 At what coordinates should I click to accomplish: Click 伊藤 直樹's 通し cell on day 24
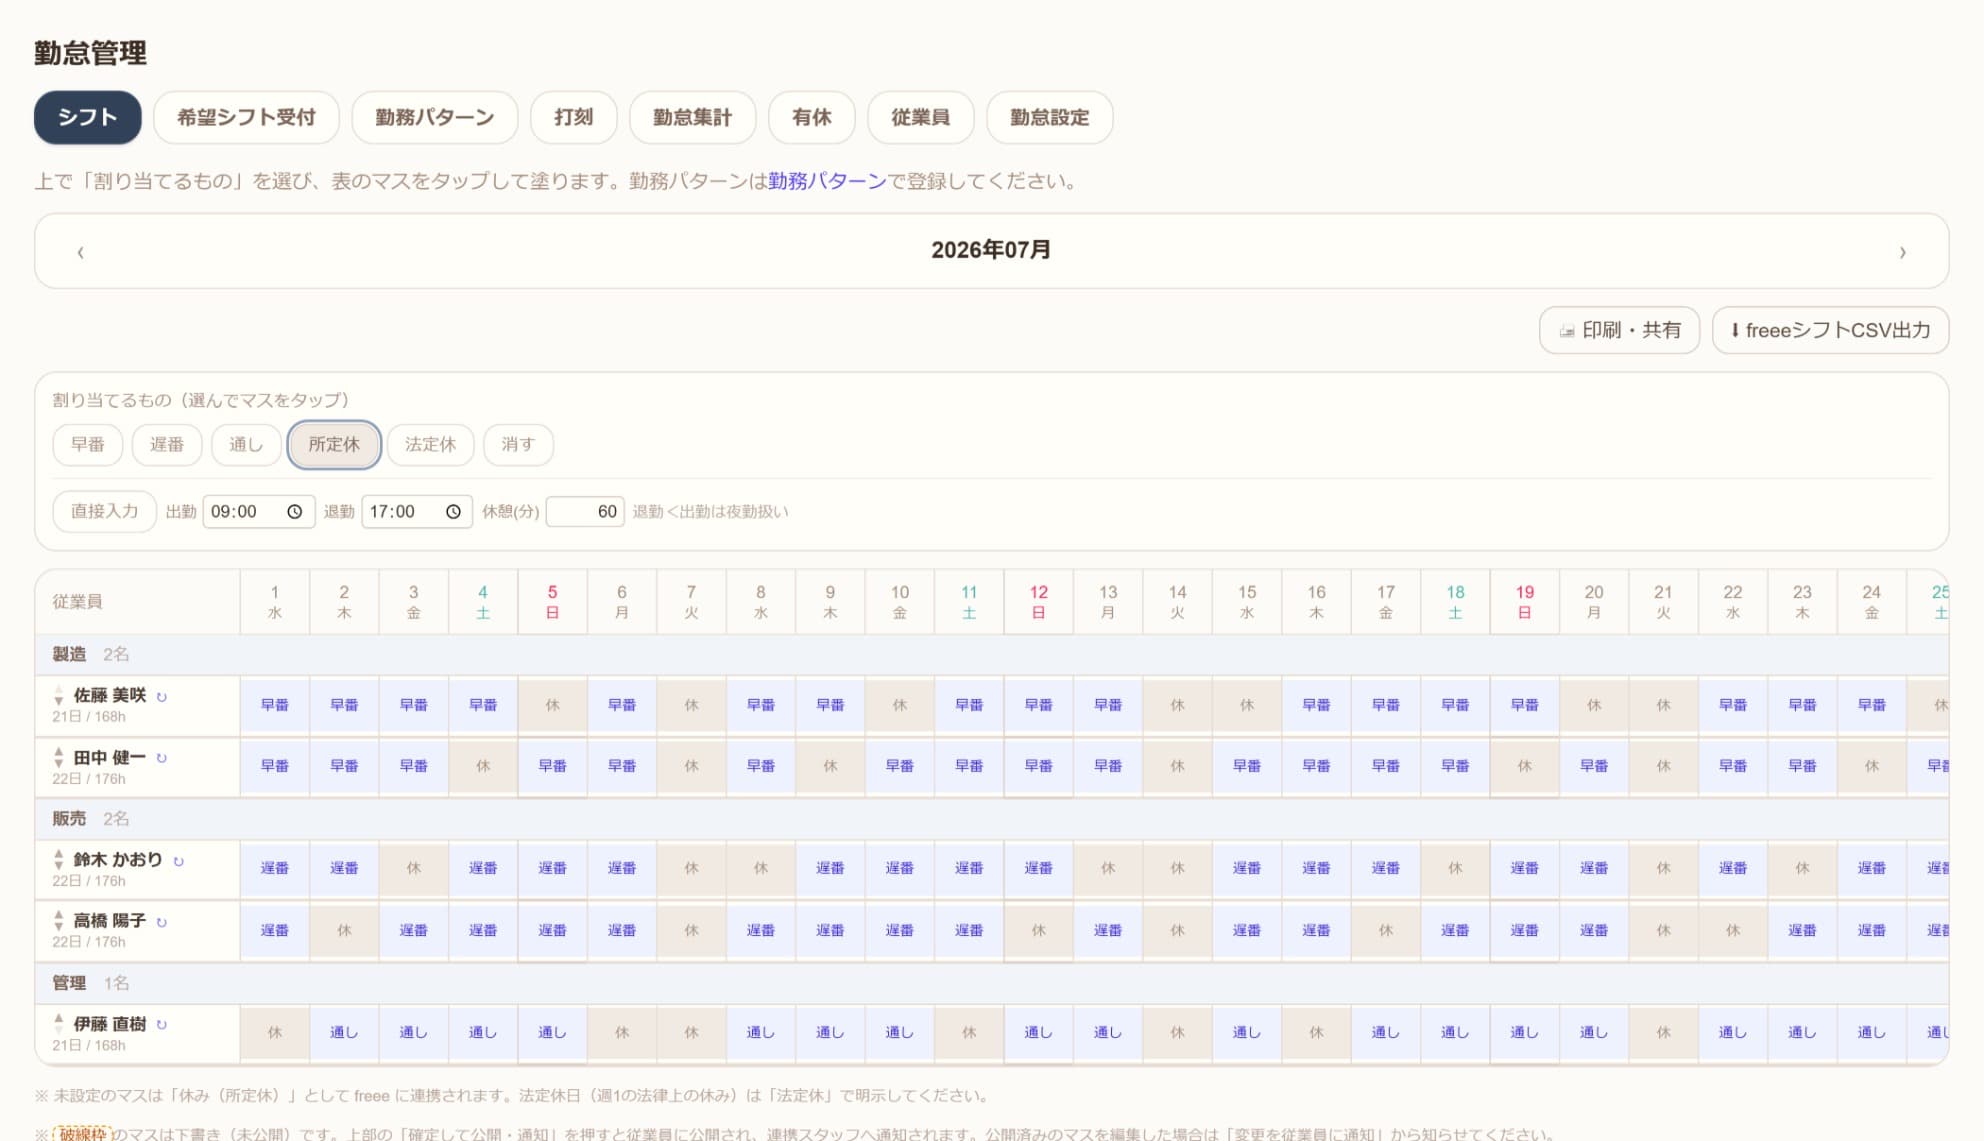pos(1872,1032)
